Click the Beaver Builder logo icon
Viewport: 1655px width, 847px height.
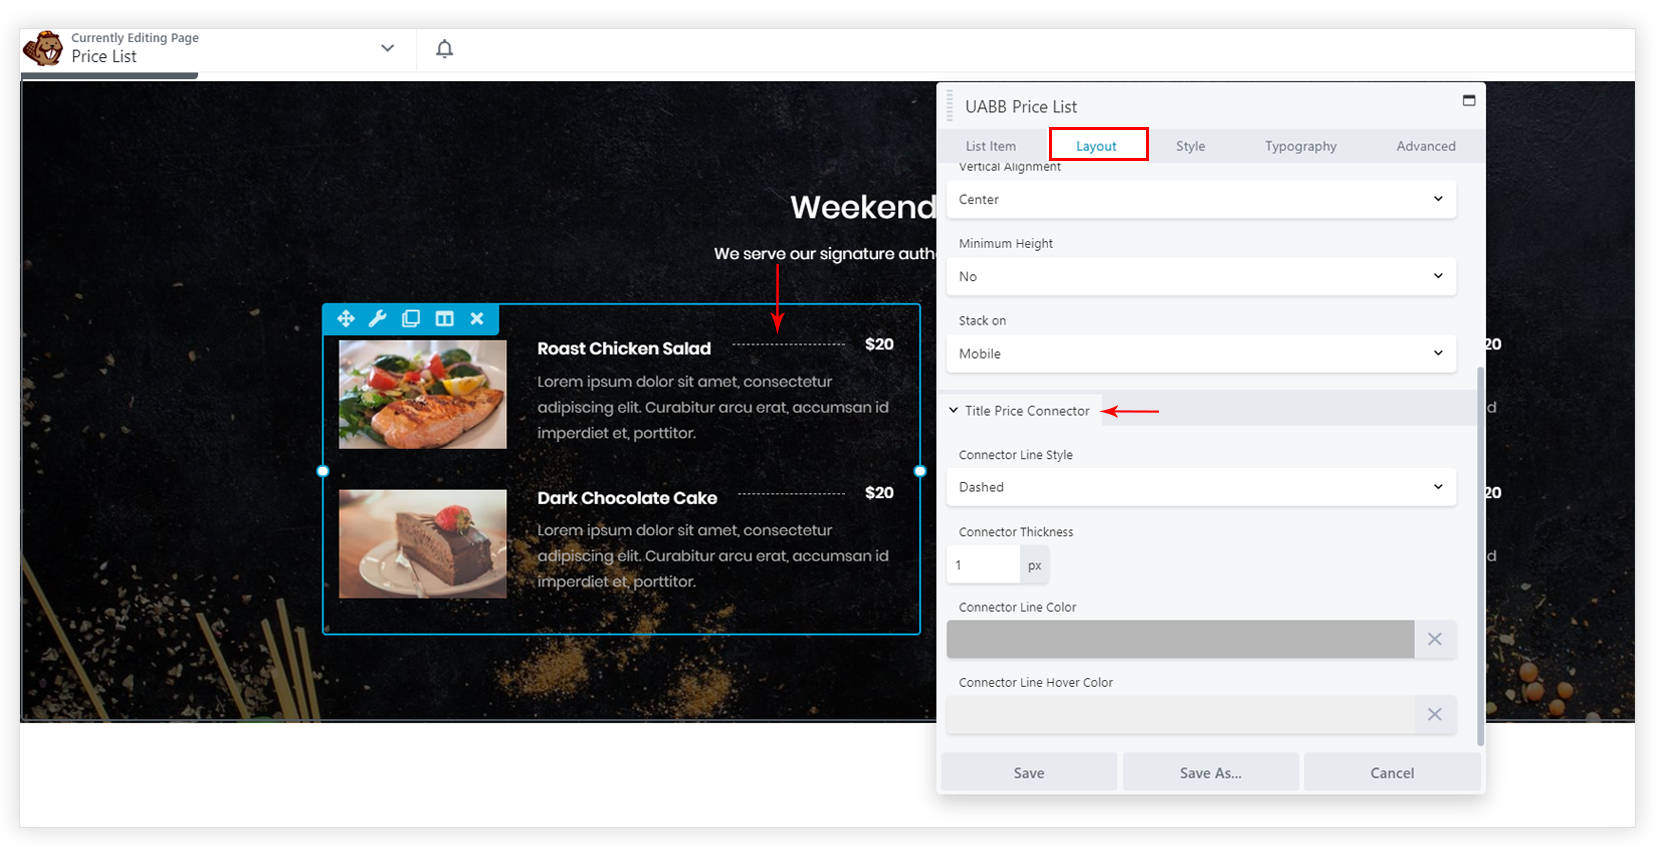(x=43, y=48)
